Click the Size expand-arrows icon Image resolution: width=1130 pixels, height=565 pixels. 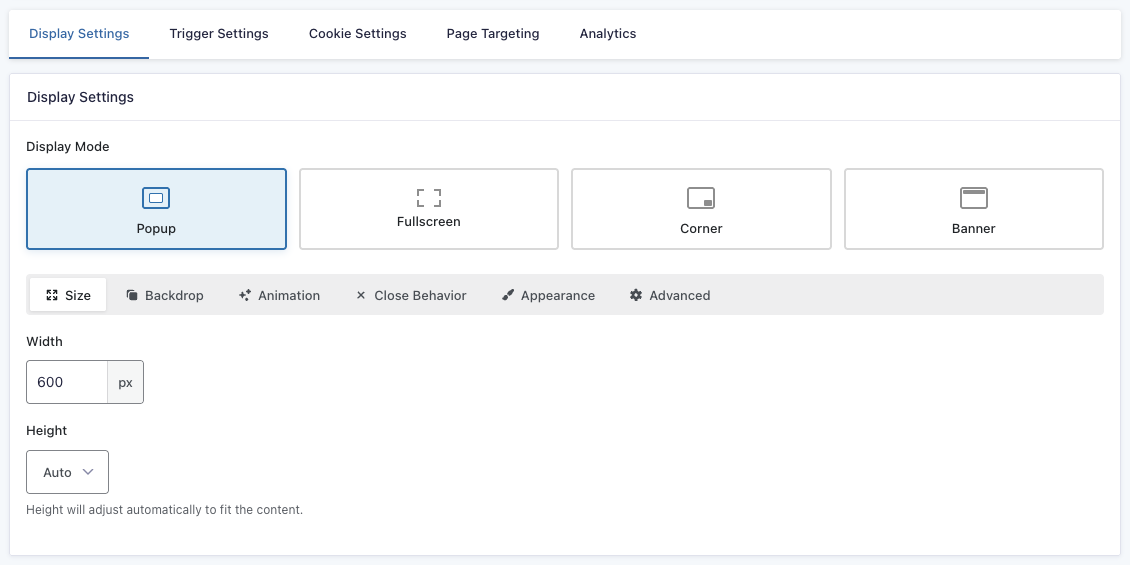[52, 295]
